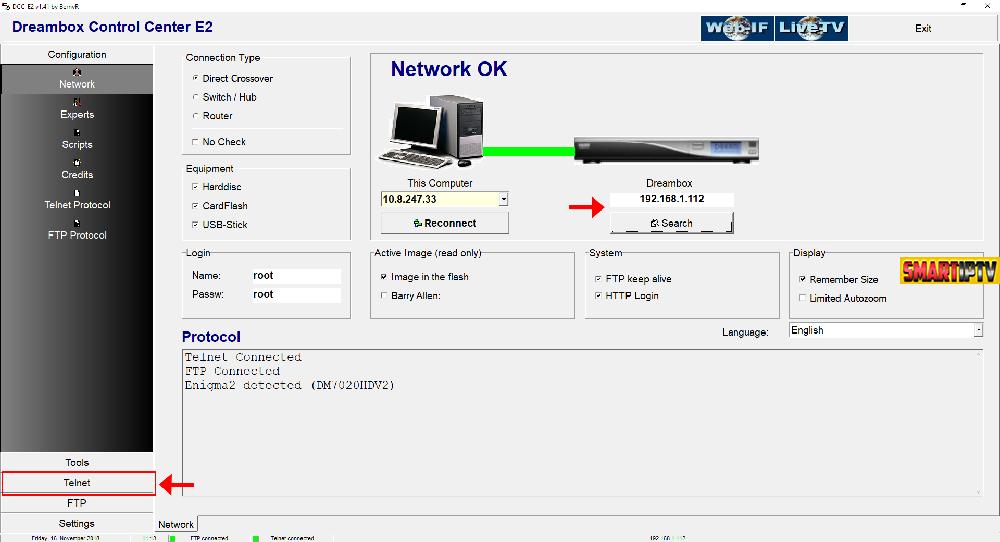The image size is (1000, 542).
Task: Toggle HTTP Login checkbox
Action: (x=598, y=296)
